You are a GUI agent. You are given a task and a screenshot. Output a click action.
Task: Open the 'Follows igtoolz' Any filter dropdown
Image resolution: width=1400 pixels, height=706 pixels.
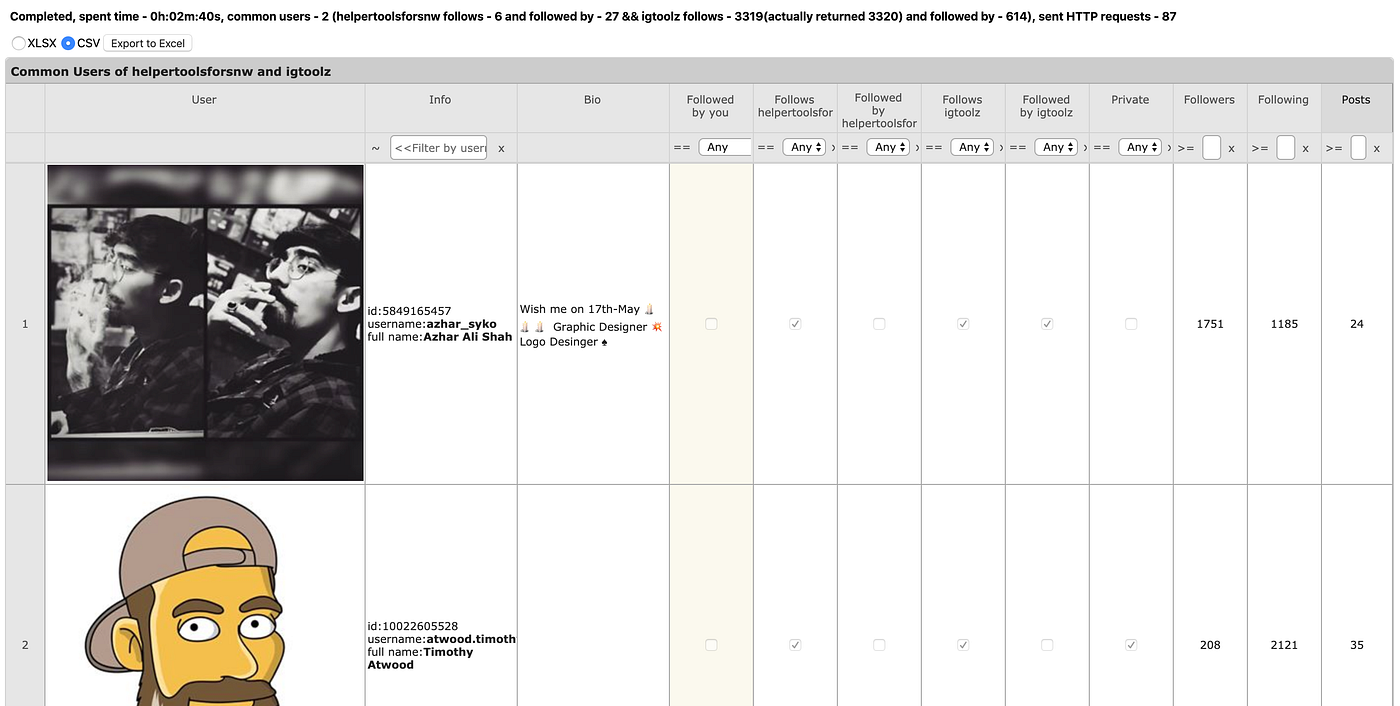[x=973, y=147]
